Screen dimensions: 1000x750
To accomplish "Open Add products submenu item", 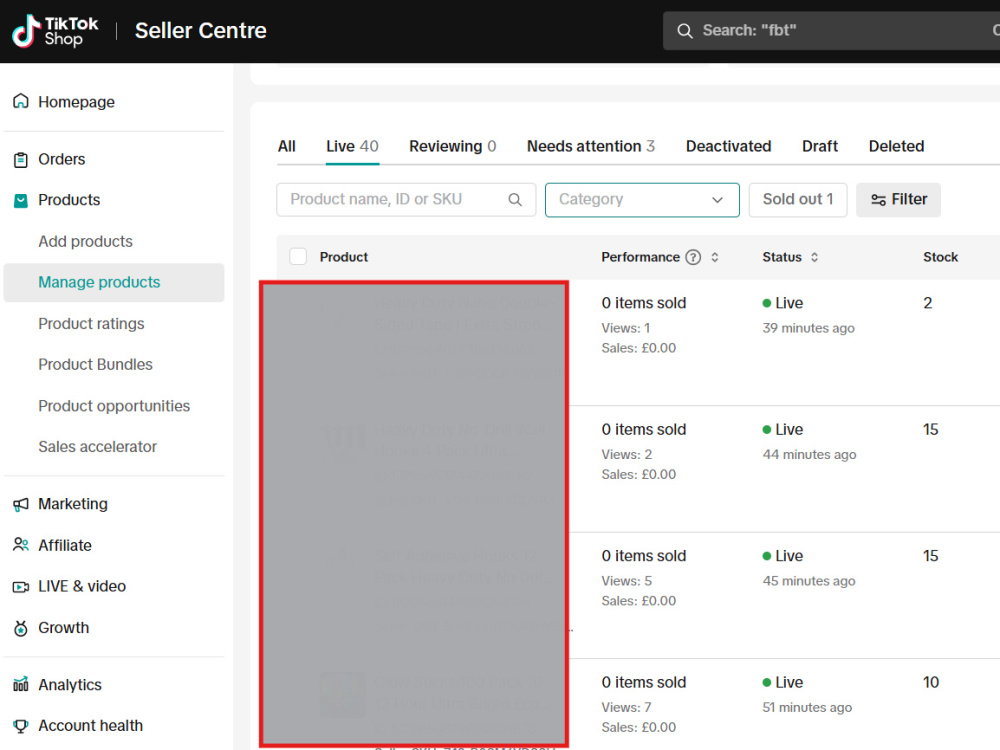I will (x=85, y=242).
